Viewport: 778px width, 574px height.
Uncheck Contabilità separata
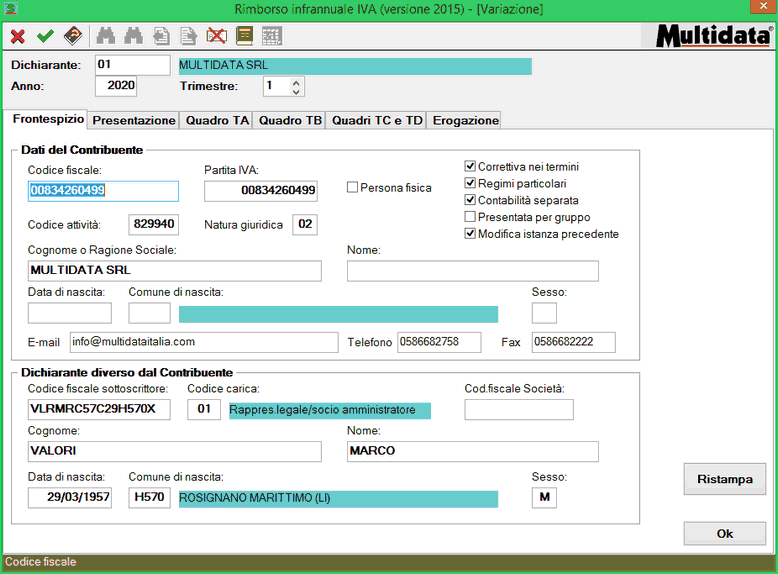(x=470, y=200)
